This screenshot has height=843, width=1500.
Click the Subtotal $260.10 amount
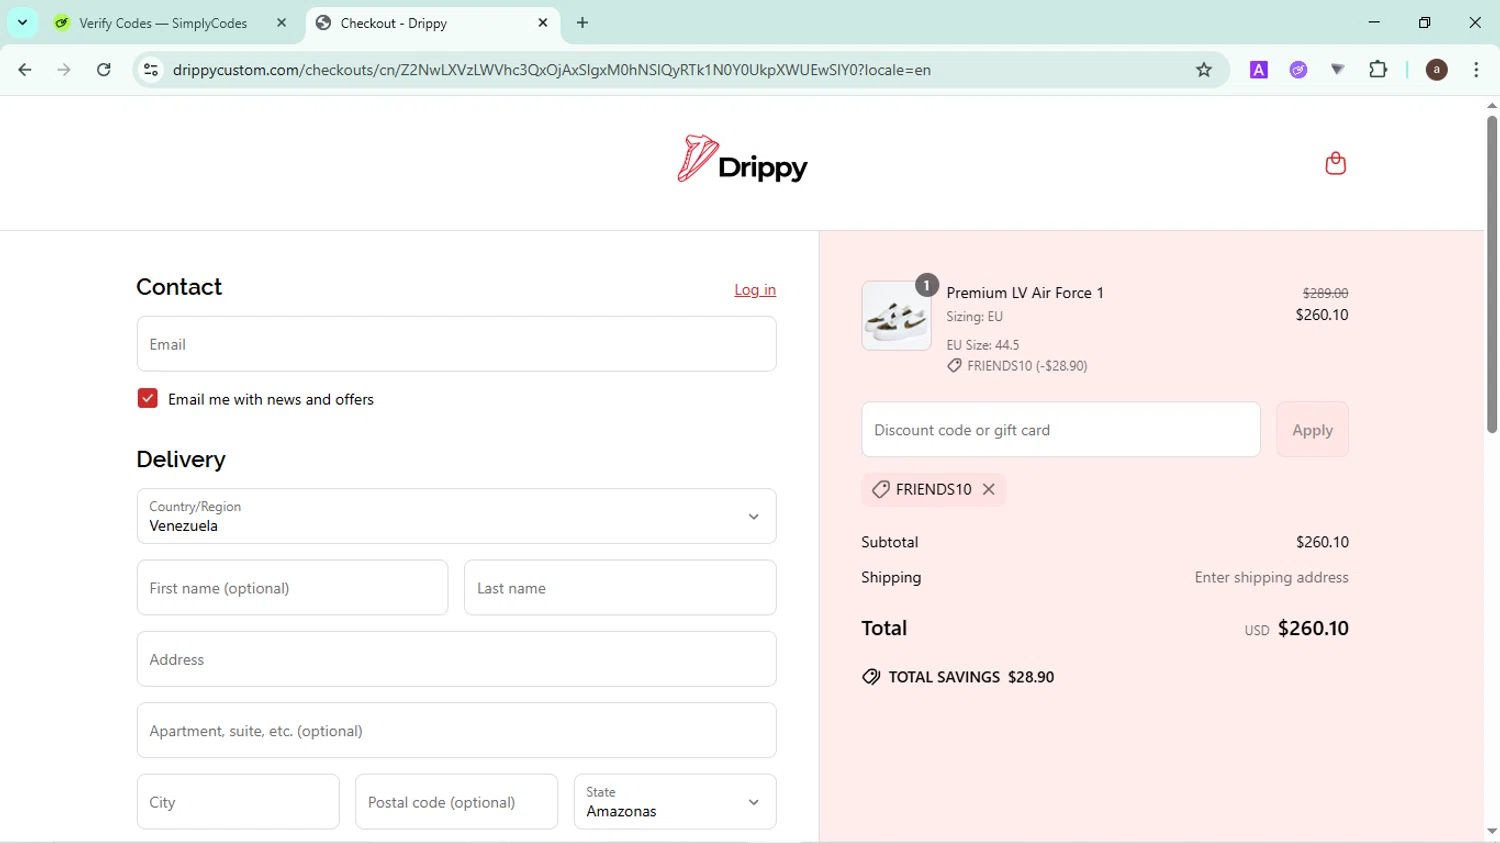1322,542
